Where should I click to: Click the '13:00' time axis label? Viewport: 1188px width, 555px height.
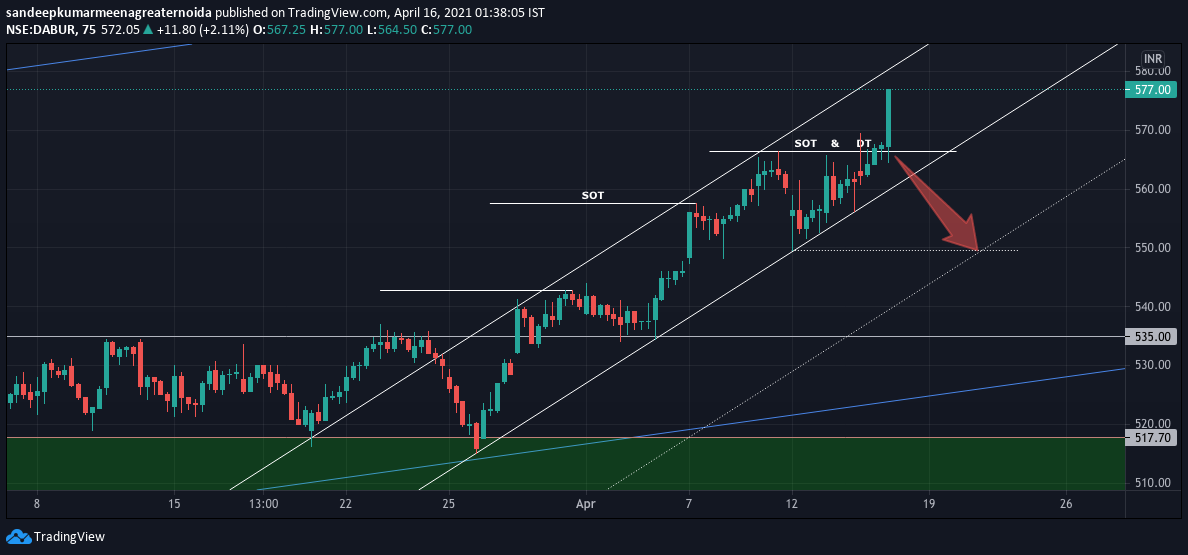262,503
